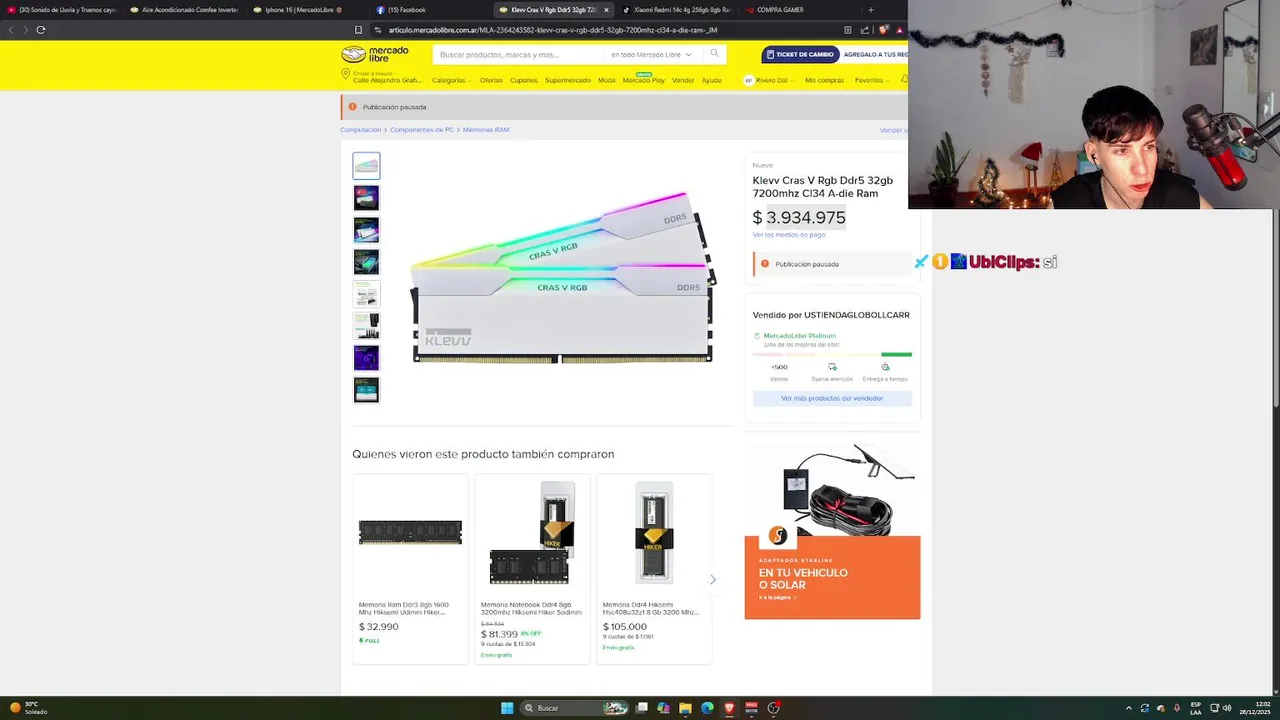Open File Explorer from the taskbar
Screen dimensions: 1280x720
click(x=685, y=708)
